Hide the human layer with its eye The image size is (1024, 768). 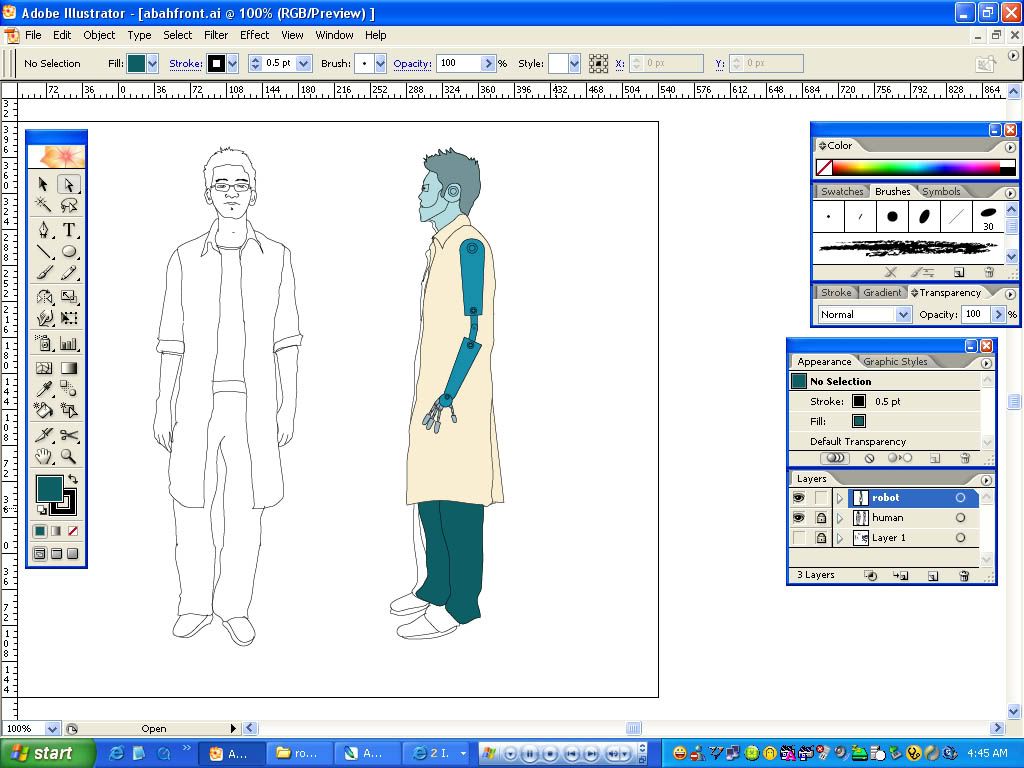799,518
